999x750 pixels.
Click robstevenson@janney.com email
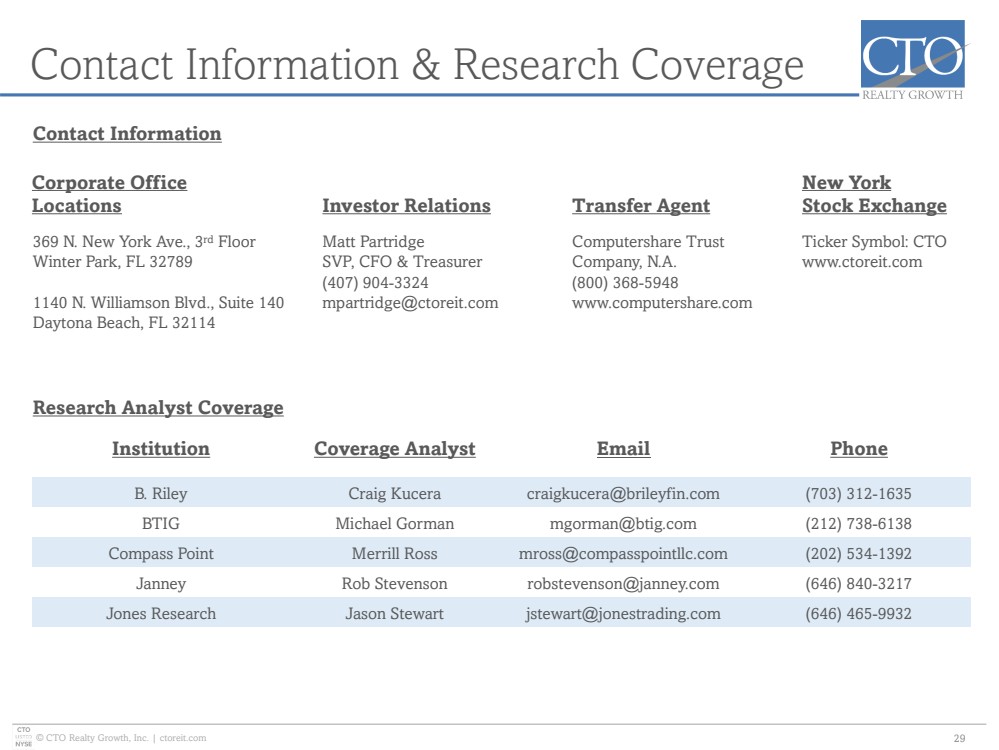[623, 584]
